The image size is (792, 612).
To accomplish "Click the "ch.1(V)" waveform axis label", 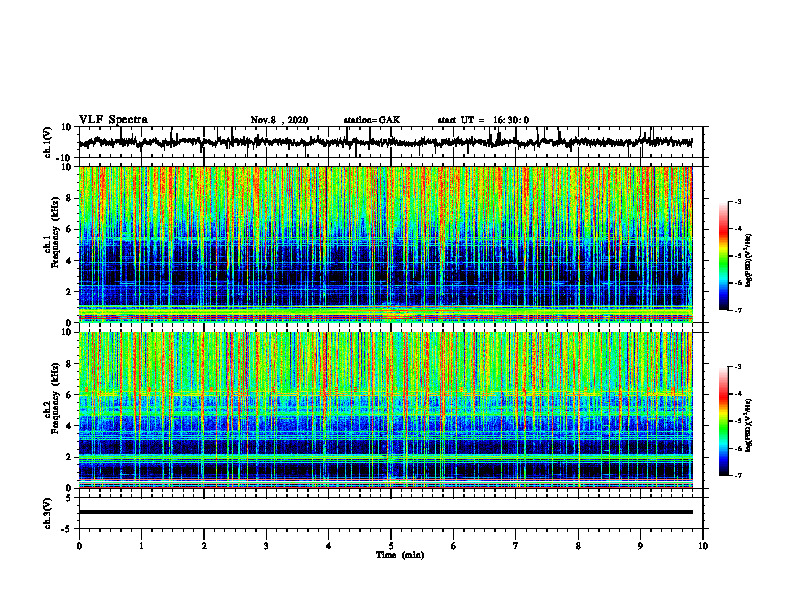I will point(47,142).
